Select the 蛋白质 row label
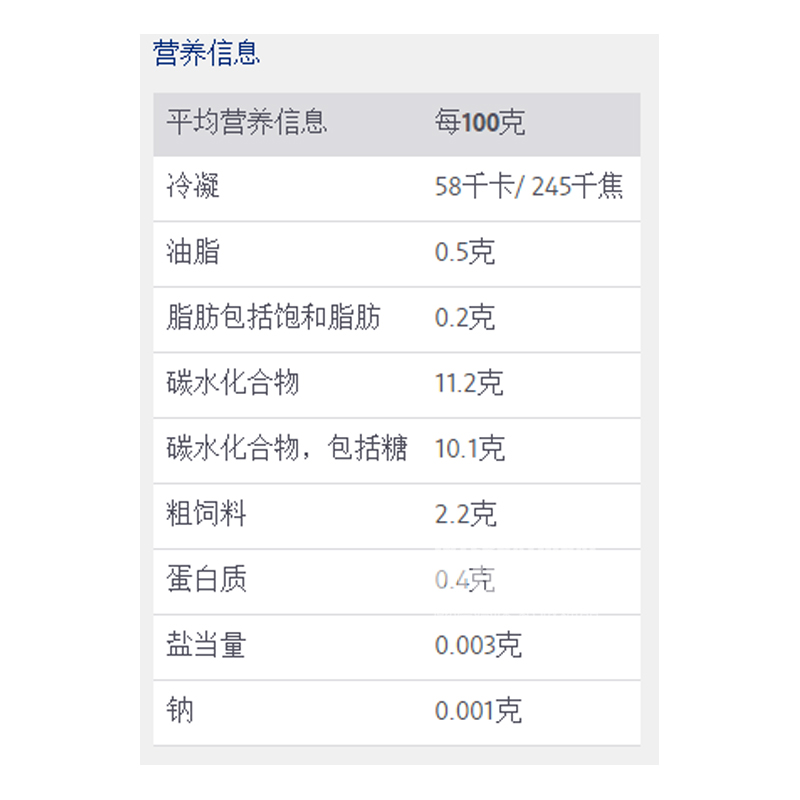This screenshot has width=800, height=800. tap(206, 580)
